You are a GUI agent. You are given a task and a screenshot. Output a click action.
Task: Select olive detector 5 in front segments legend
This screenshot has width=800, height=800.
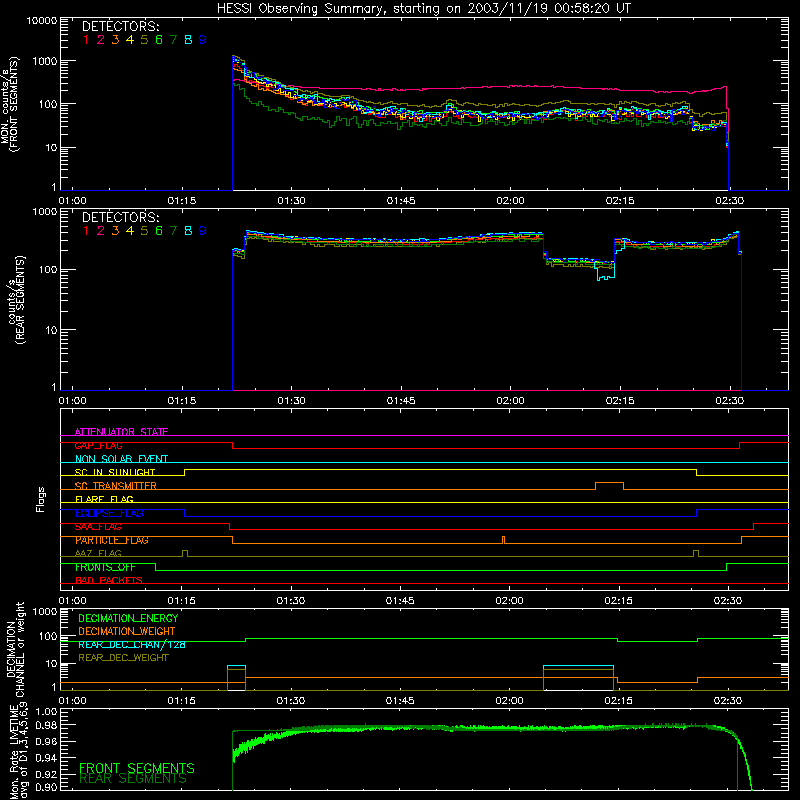tap(144, 40)
